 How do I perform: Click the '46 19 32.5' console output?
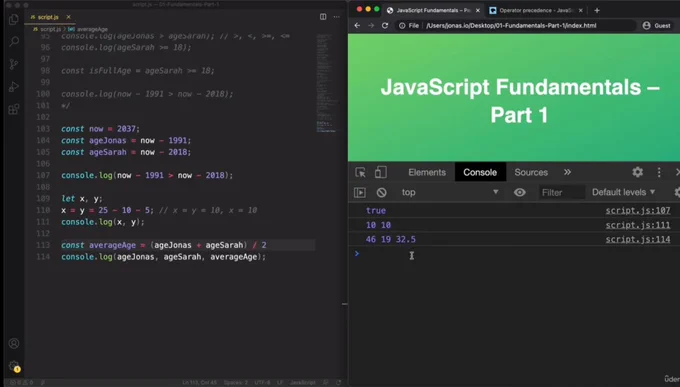390,239
